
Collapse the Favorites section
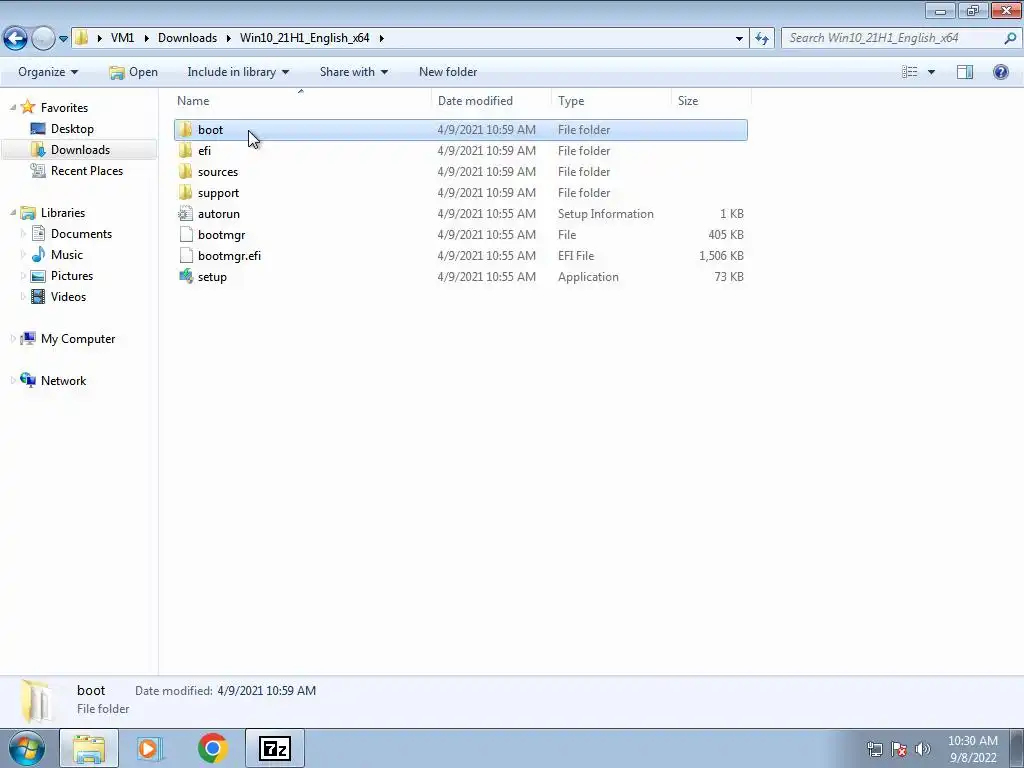pos(13,107)
